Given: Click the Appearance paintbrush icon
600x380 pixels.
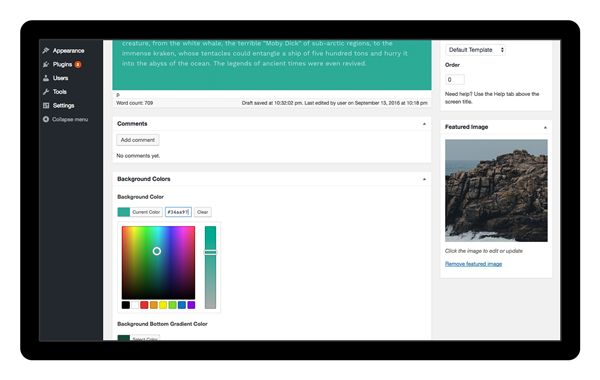Looking at the screenshot, I should 46,51.
